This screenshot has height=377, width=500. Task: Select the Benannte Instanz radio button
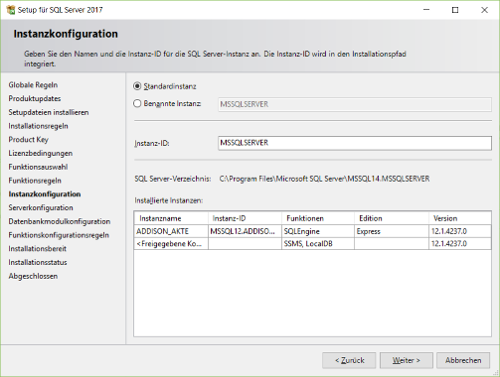[137, 104]
